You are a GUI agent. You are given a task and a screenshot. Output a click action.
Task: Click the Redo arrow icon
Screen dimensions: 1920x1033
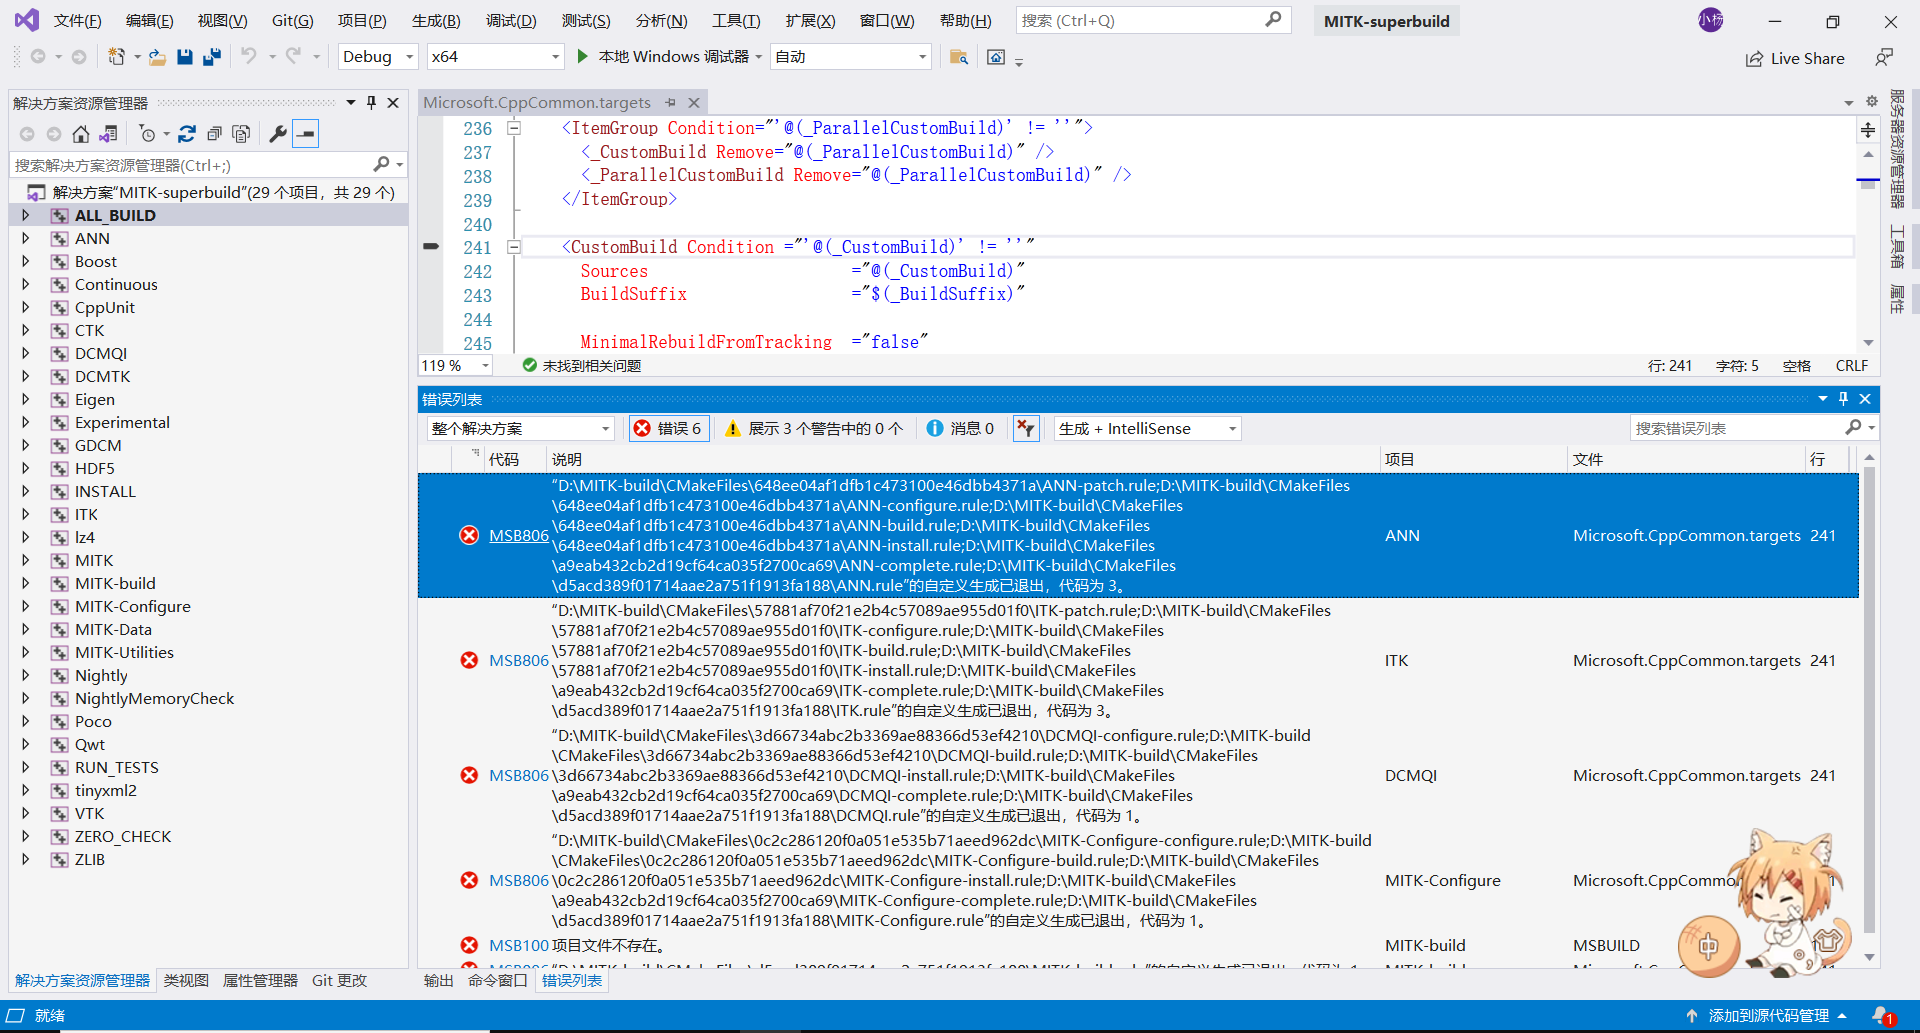(x=293, y=57)
